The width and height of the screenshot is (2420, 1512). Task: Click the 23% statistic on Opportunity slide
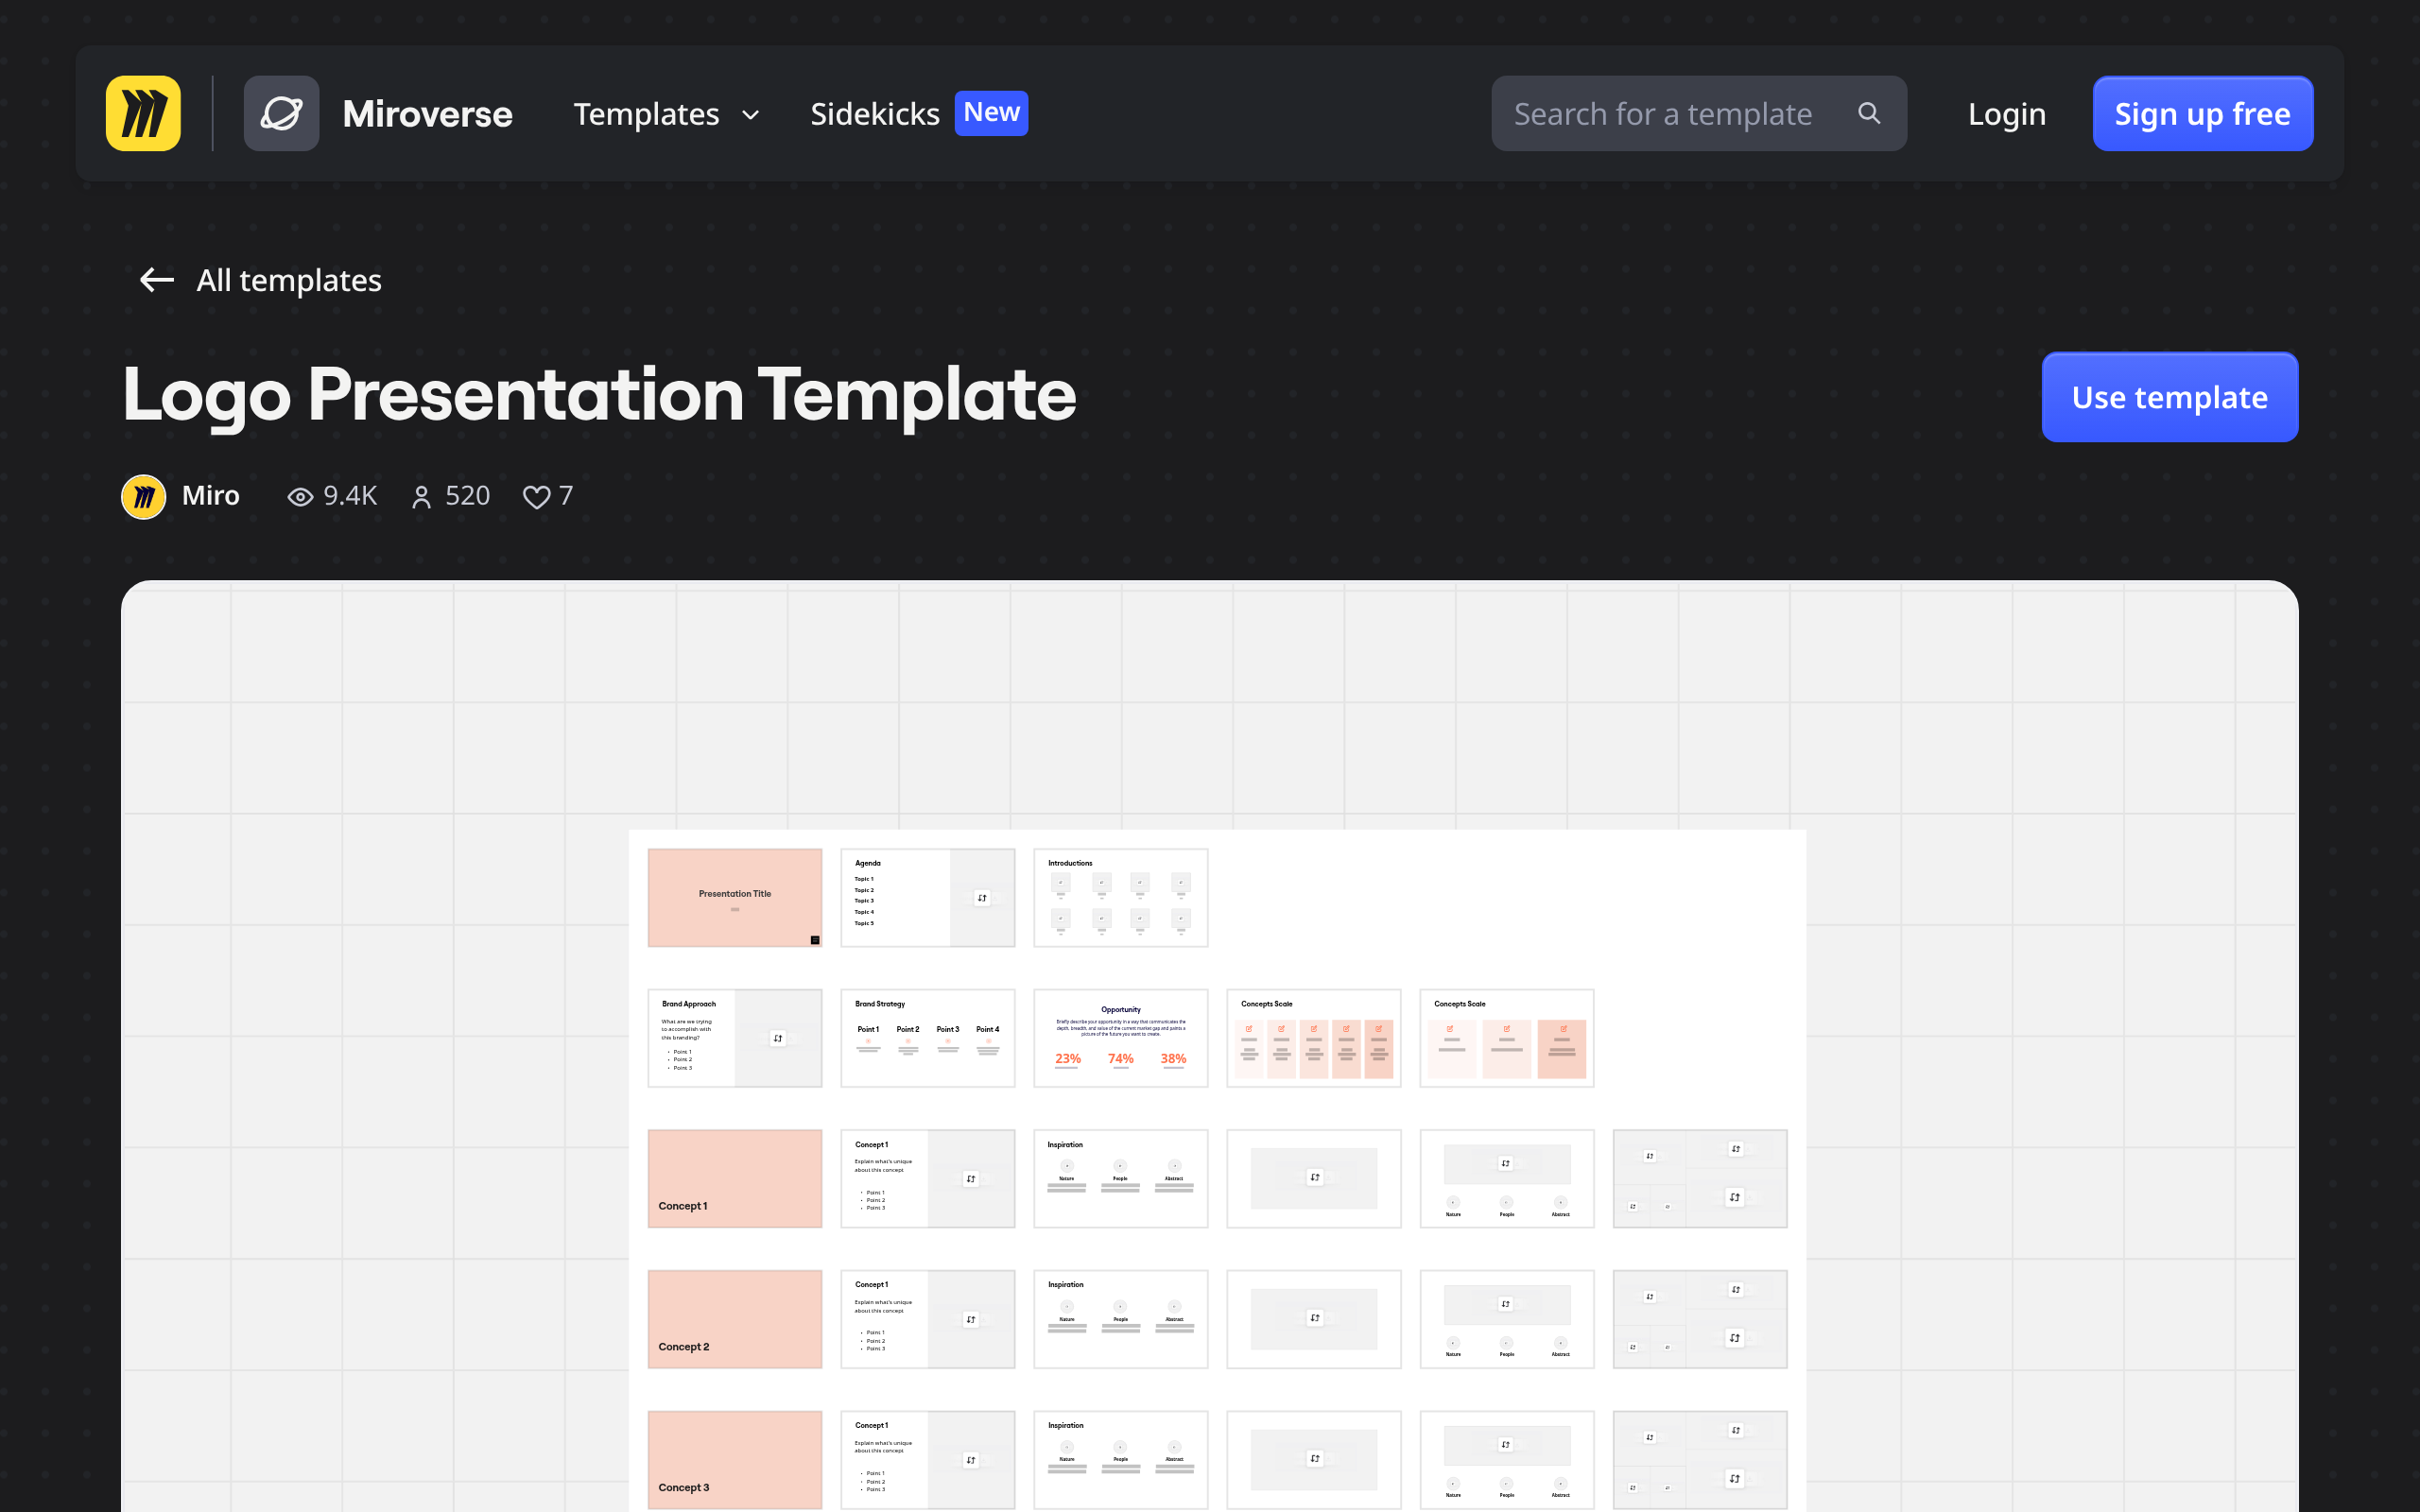[x=1068, y=1058]
